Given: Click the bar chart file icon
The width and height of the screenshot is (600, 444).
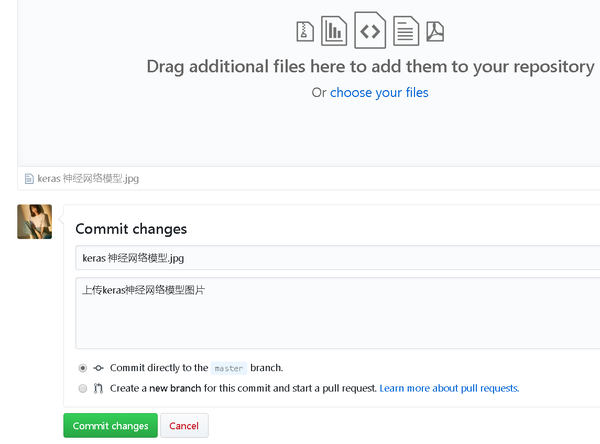Looking at the screenshot, I should click(x=334, y=31).
